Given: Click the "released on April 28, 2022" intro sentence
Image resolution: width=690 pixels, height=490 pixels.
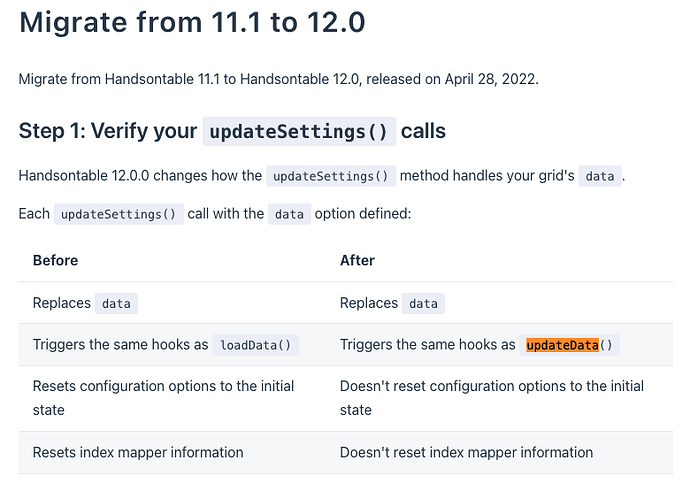Looking at the screenshot, I should [279, 79].
